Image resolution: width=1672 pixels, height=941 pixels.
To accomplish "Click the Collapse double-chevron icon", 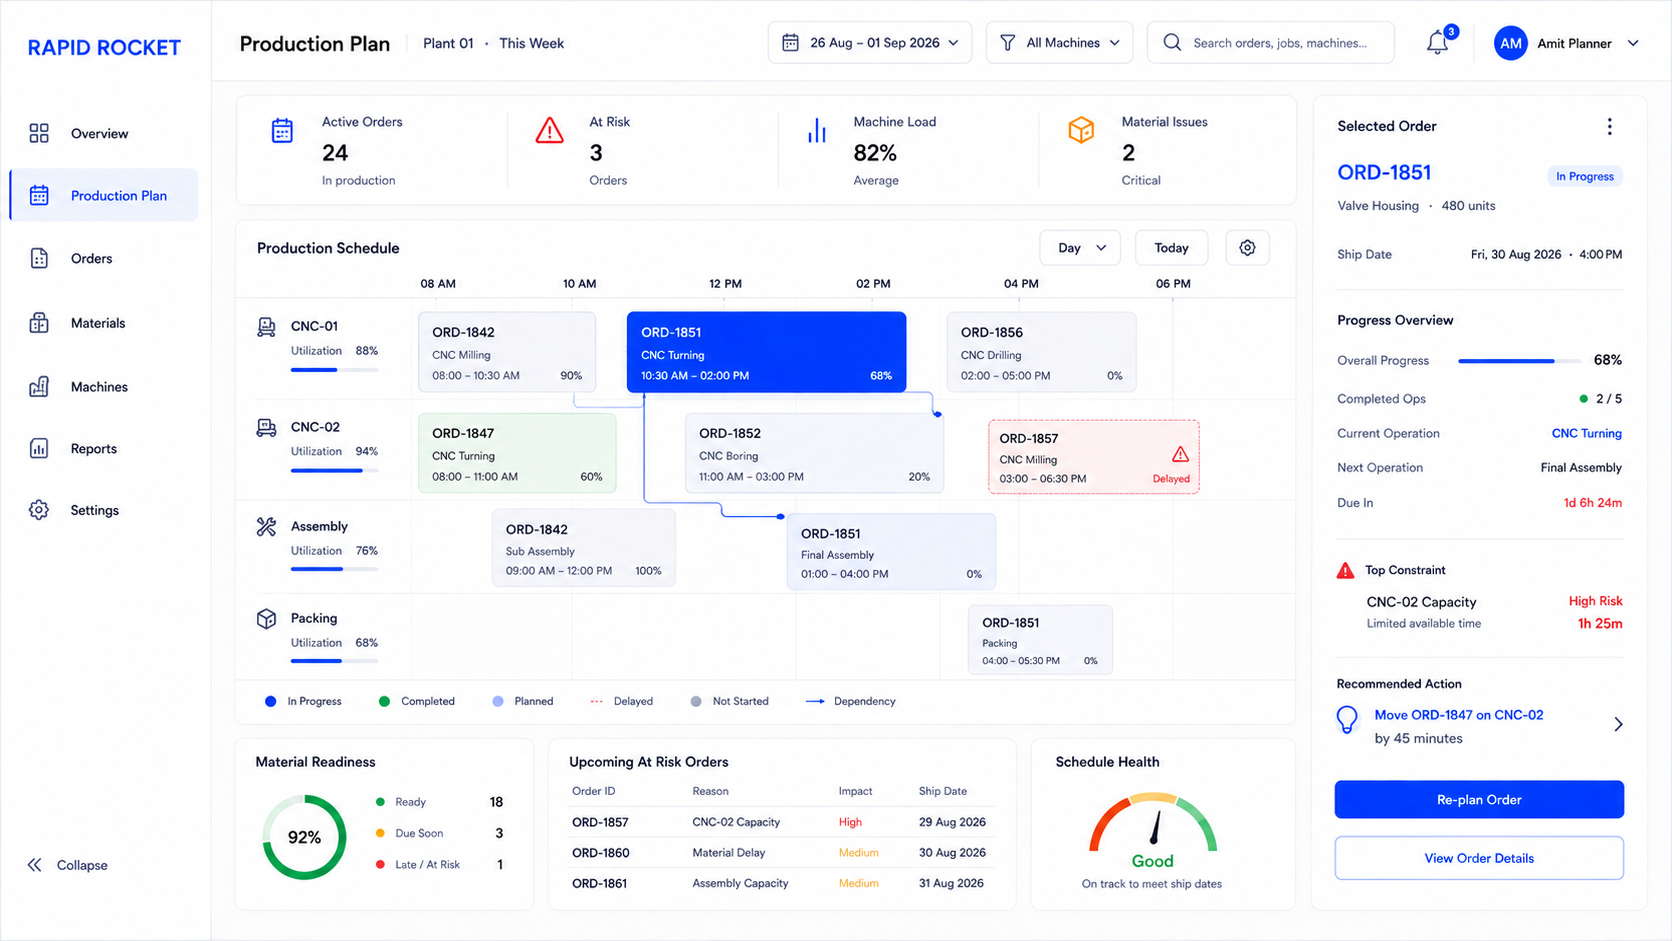I will pyautogui.click(x=35, y=865).
